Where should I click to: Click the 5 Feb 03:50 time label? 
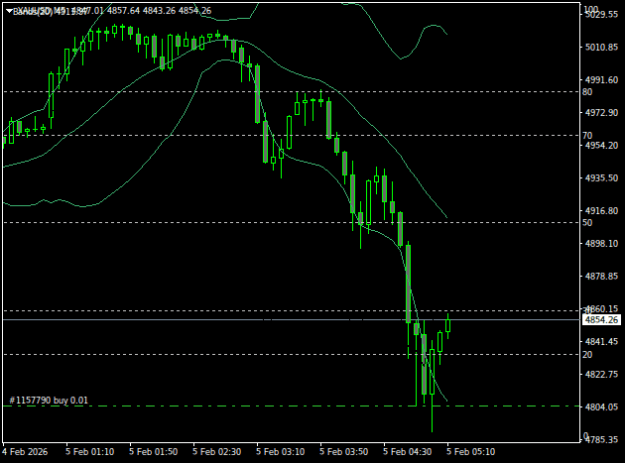(344, 452)
